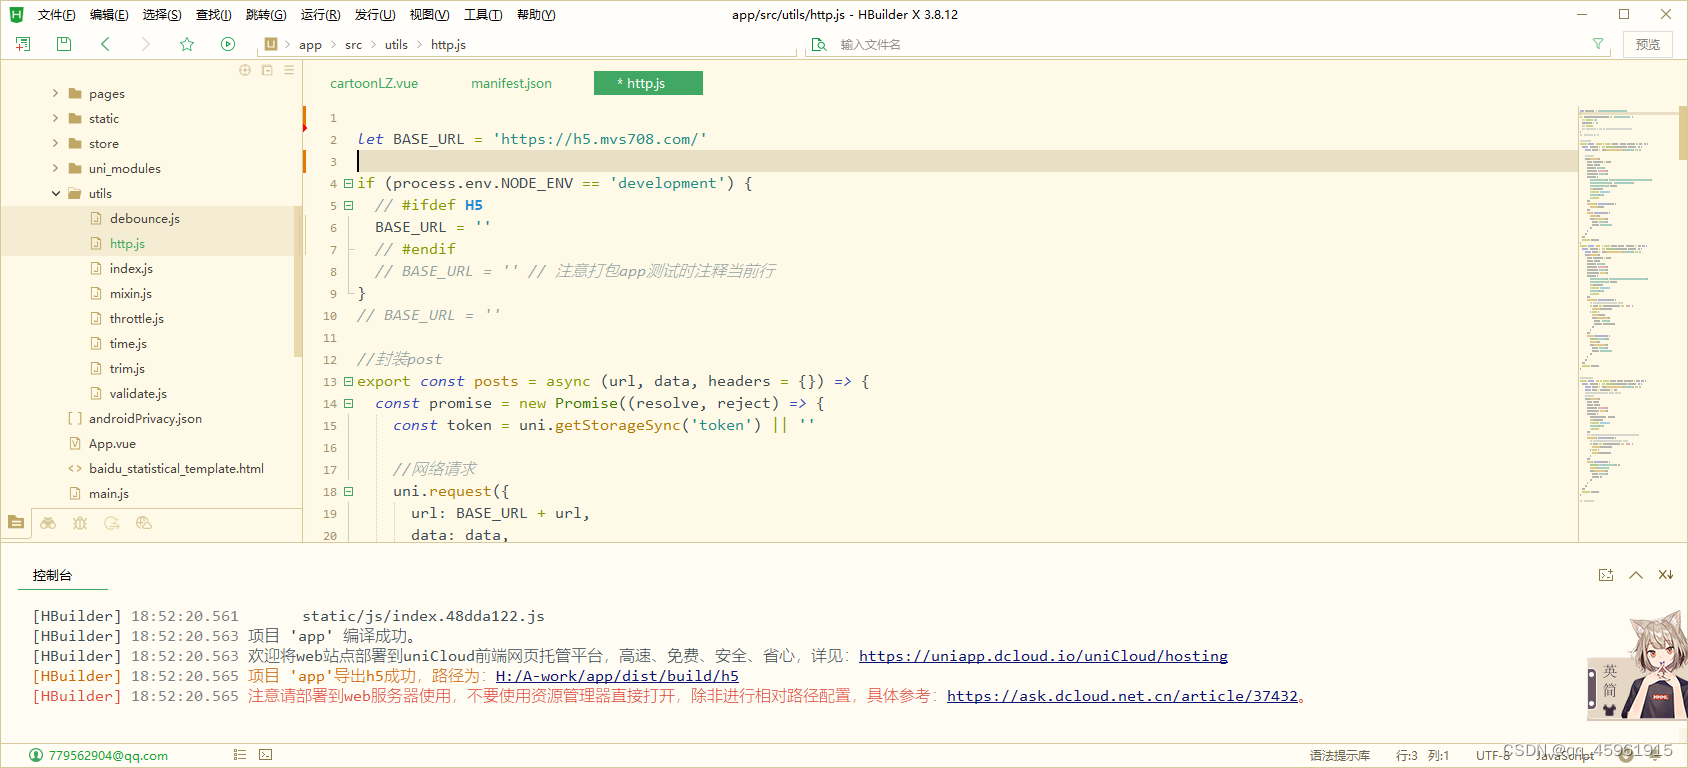Expand the static folder
This screenshot has width=1688, height=768.
point(56,118)
